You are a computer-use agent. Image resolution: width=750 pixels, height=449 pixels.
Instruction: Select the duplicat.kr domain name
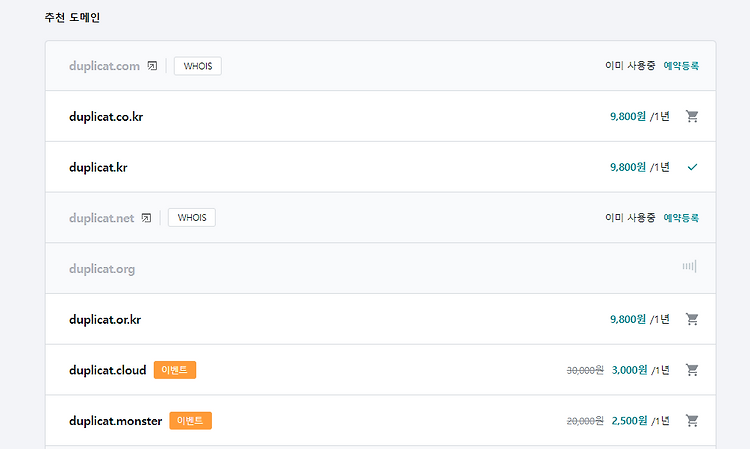pos(98,167)
